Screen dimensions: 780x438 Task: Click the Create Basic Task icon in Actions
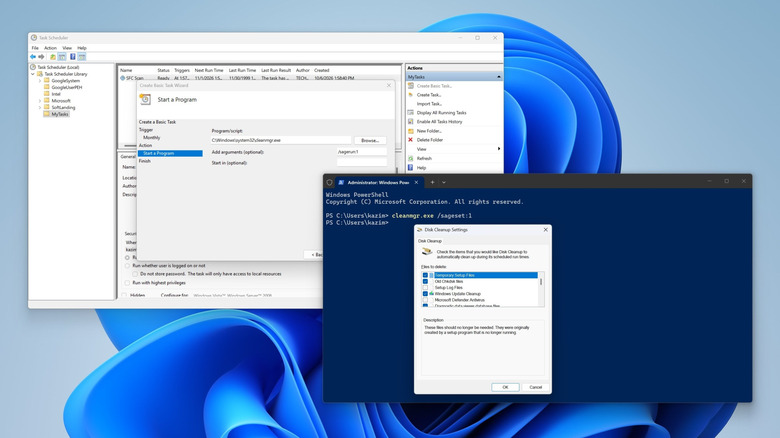410,86
